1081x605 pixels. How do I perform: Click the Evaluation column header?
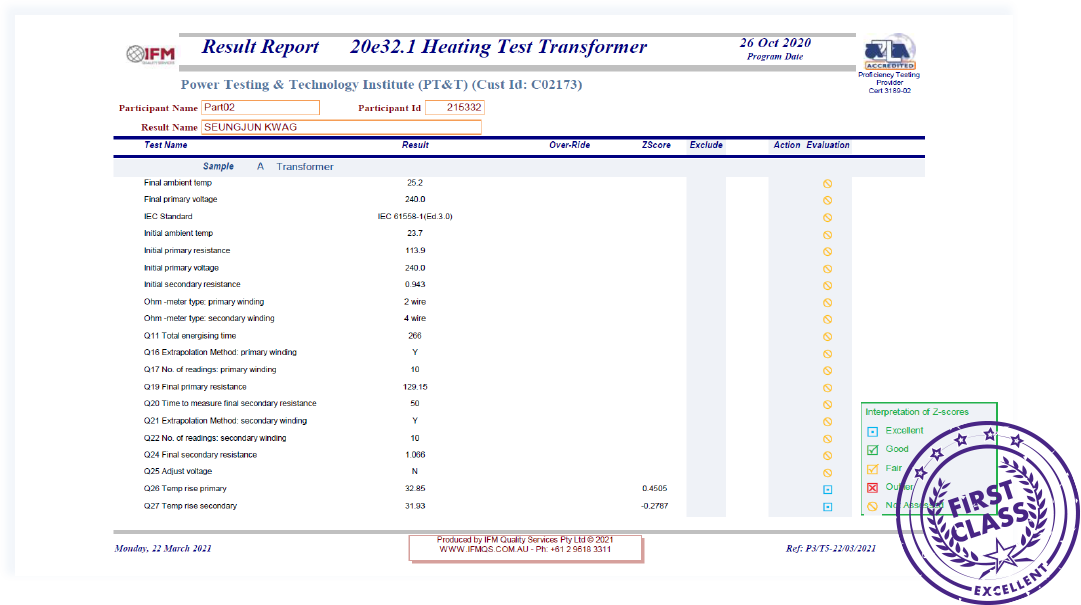tap(828, 145)
